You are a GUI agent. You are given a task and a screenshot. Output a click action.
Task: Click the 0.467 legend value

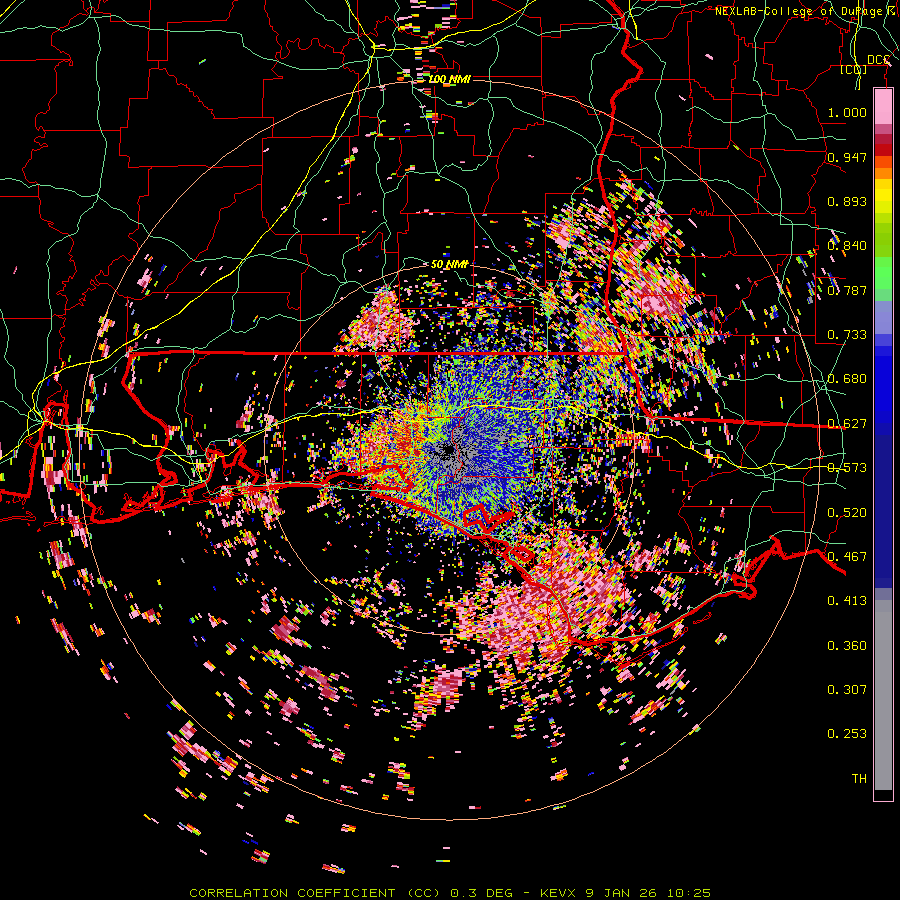847,557
